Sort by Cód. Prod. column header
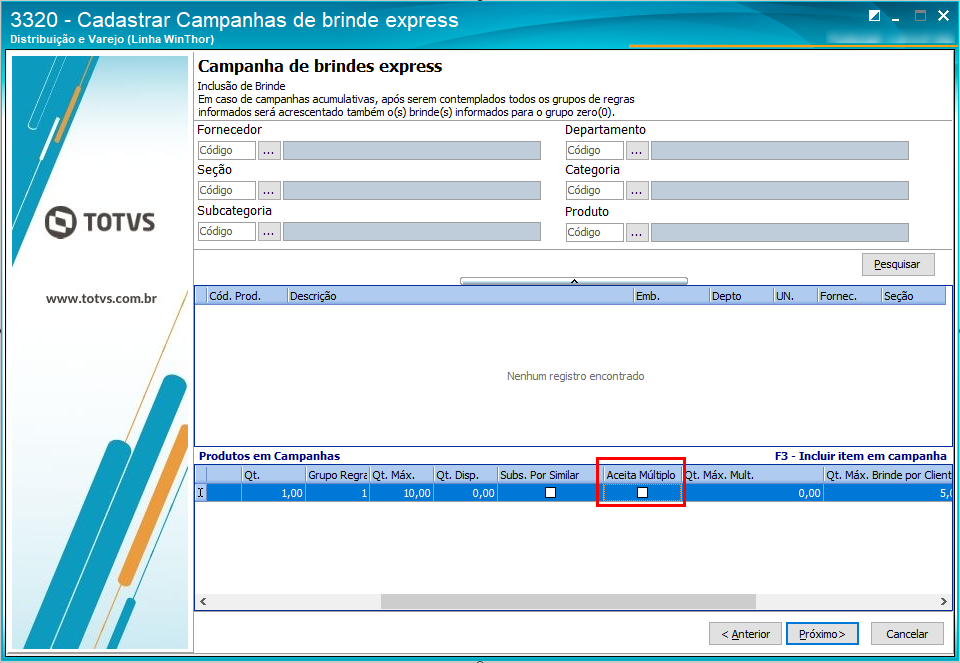Screen dimensions: 960x663 click(247, 296)
